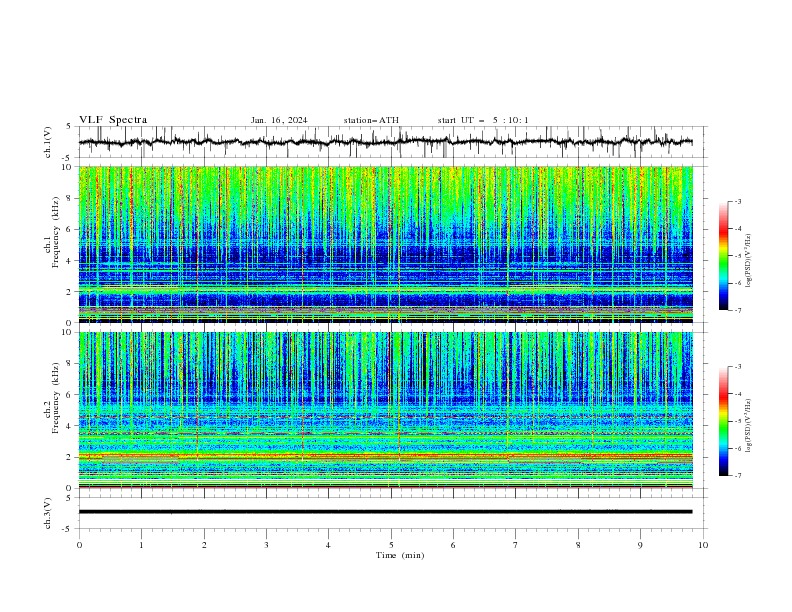Click inside the ch.2 spectrogram panel
792x612 pixels.
(386, 410)
